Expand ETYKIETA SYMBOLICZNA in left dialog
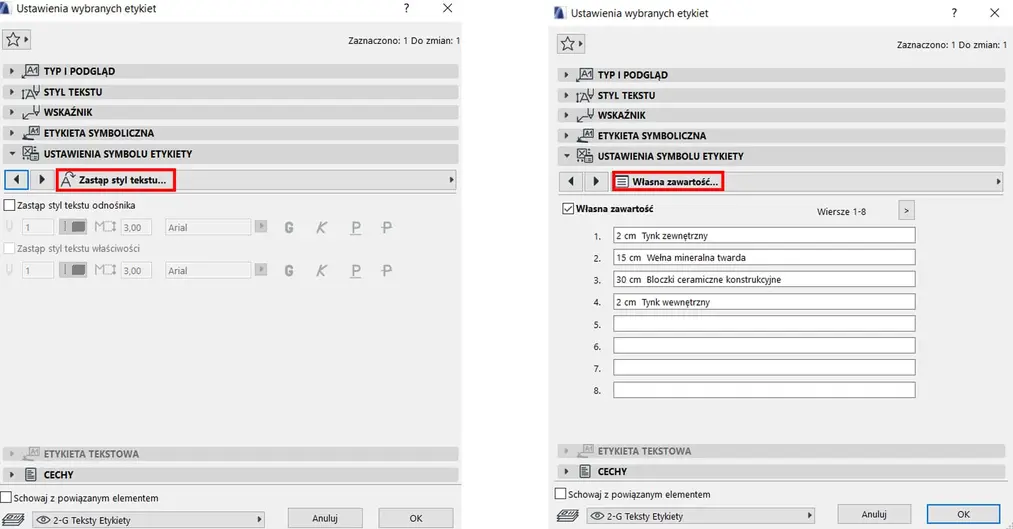Image resolution: width=1013 pixels, height=529 pixels. coord(231,133)
